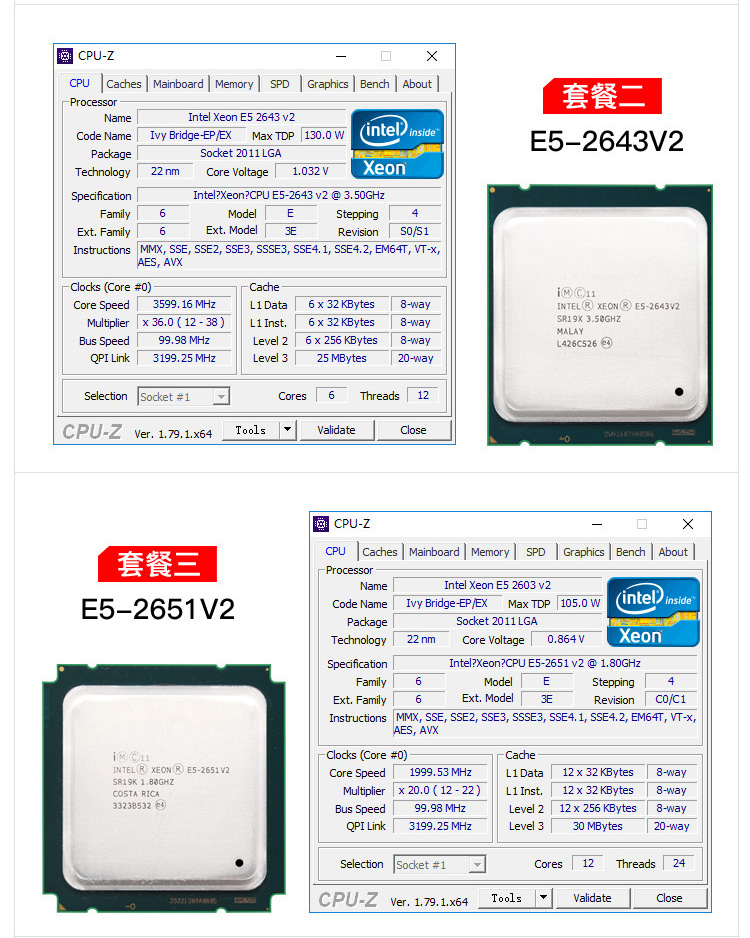Click Specification 'E5-2651 v2 @ 1.80GHz' field
This screenshot has height=938, width=750.
click(545, 663)
